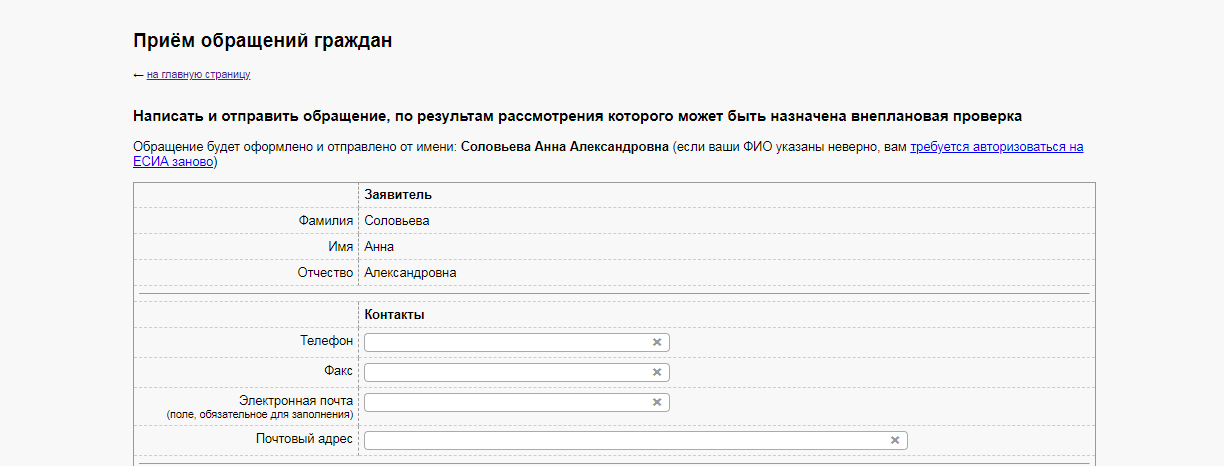Click the patronymic value 'Александровна'

[x=410, y=273]
